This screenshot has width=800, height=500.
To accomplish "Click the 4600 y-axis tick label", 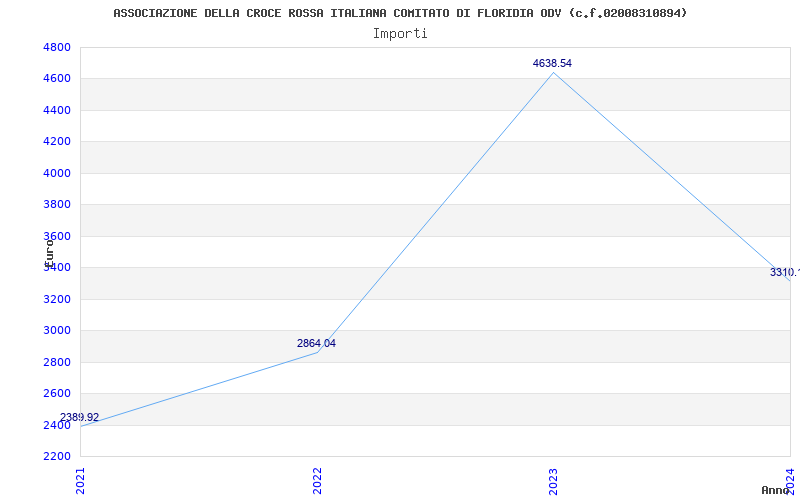I will click(57, 79).
